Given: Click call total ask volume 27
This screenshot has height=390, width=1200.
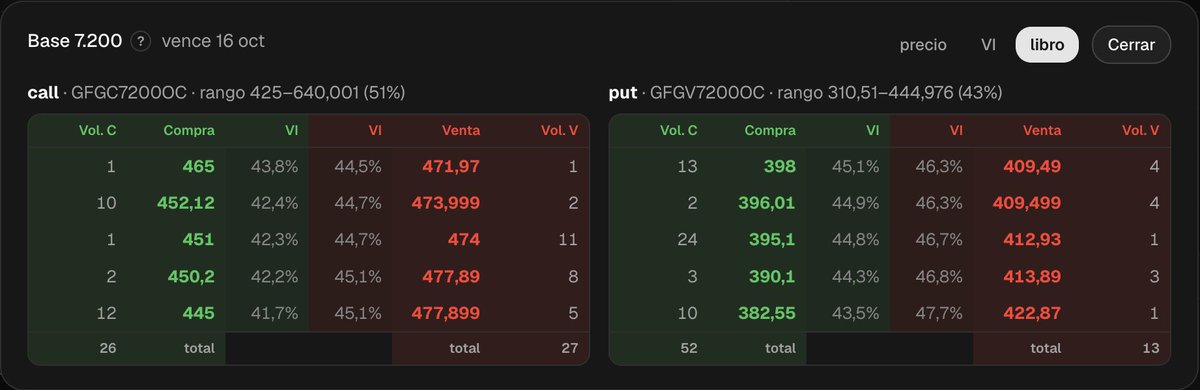Looking at the screenshot, I should [570, 348].
